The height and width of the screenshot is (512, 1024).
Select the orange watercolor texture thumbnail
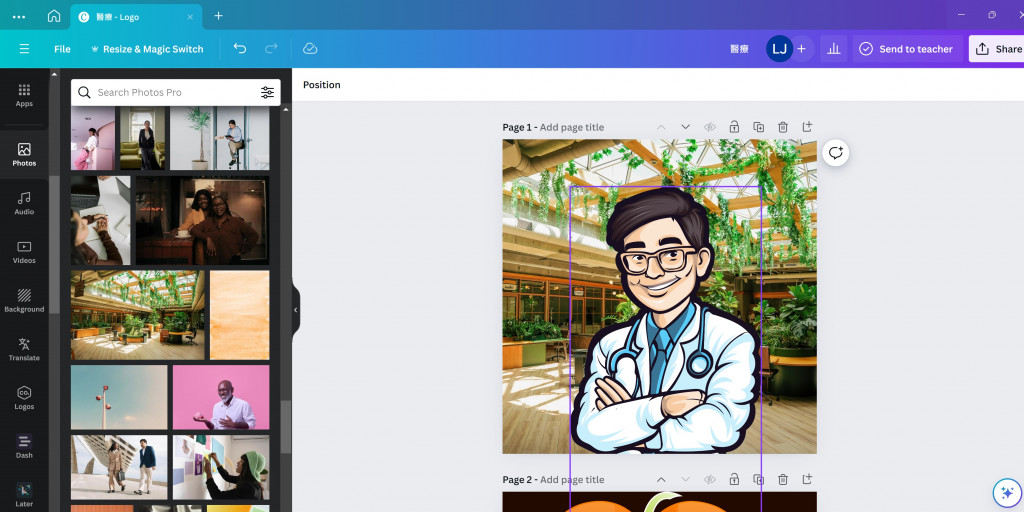(240, 315)
